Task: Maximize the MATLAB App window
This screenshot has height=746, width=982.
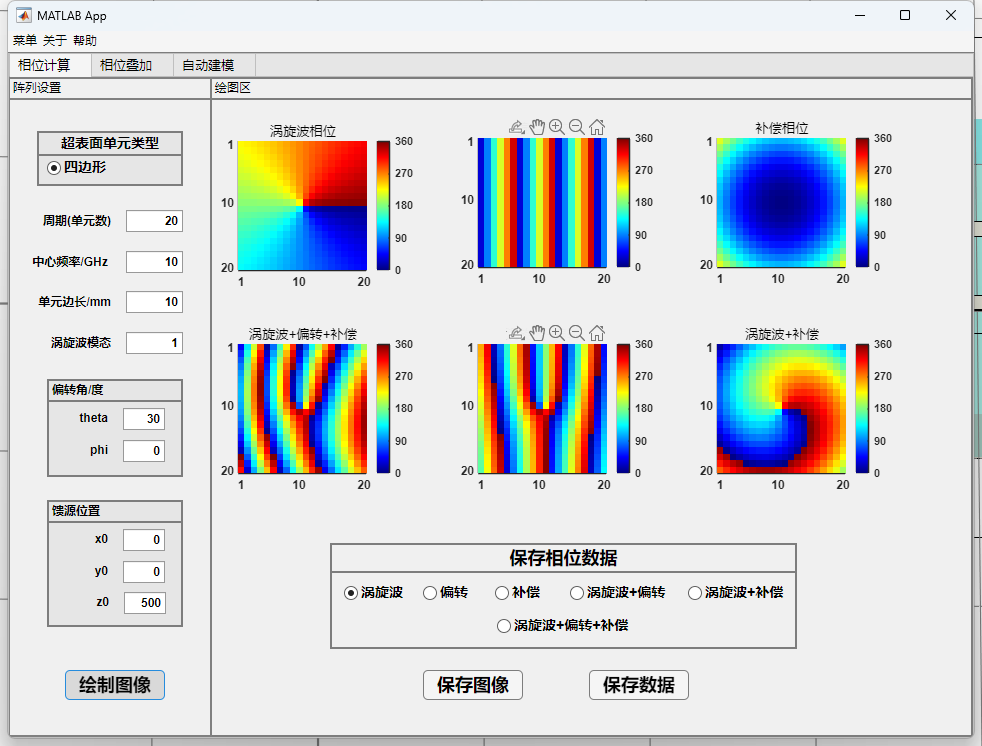Action: 905,15
